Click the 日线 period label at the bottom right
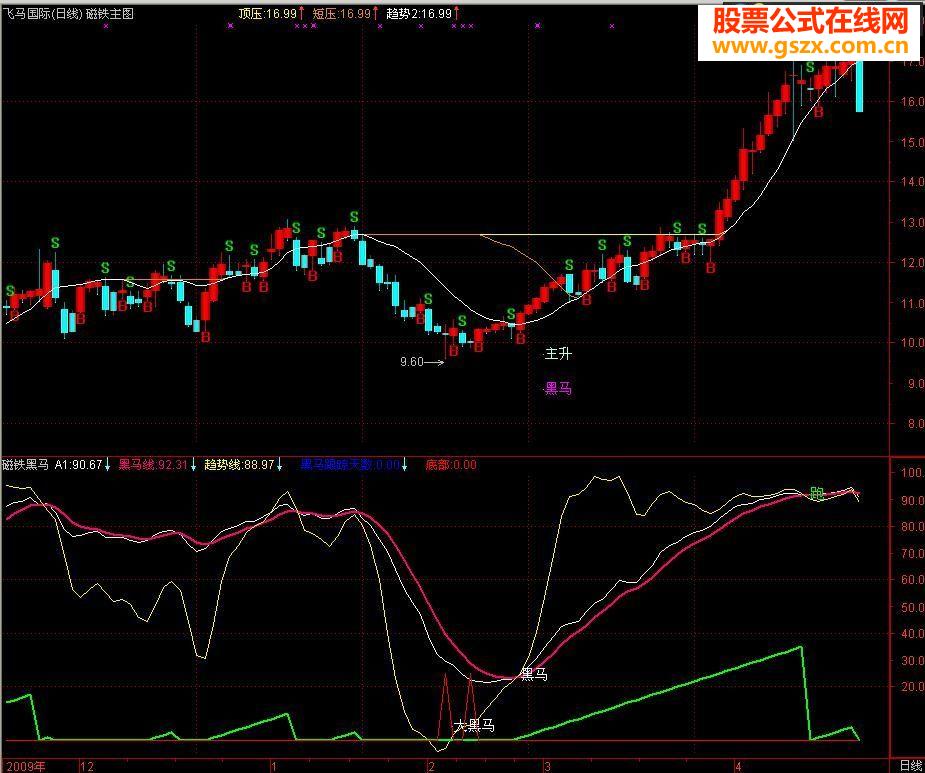This screenshot has width=925, height=773. (x=911, y=766)
